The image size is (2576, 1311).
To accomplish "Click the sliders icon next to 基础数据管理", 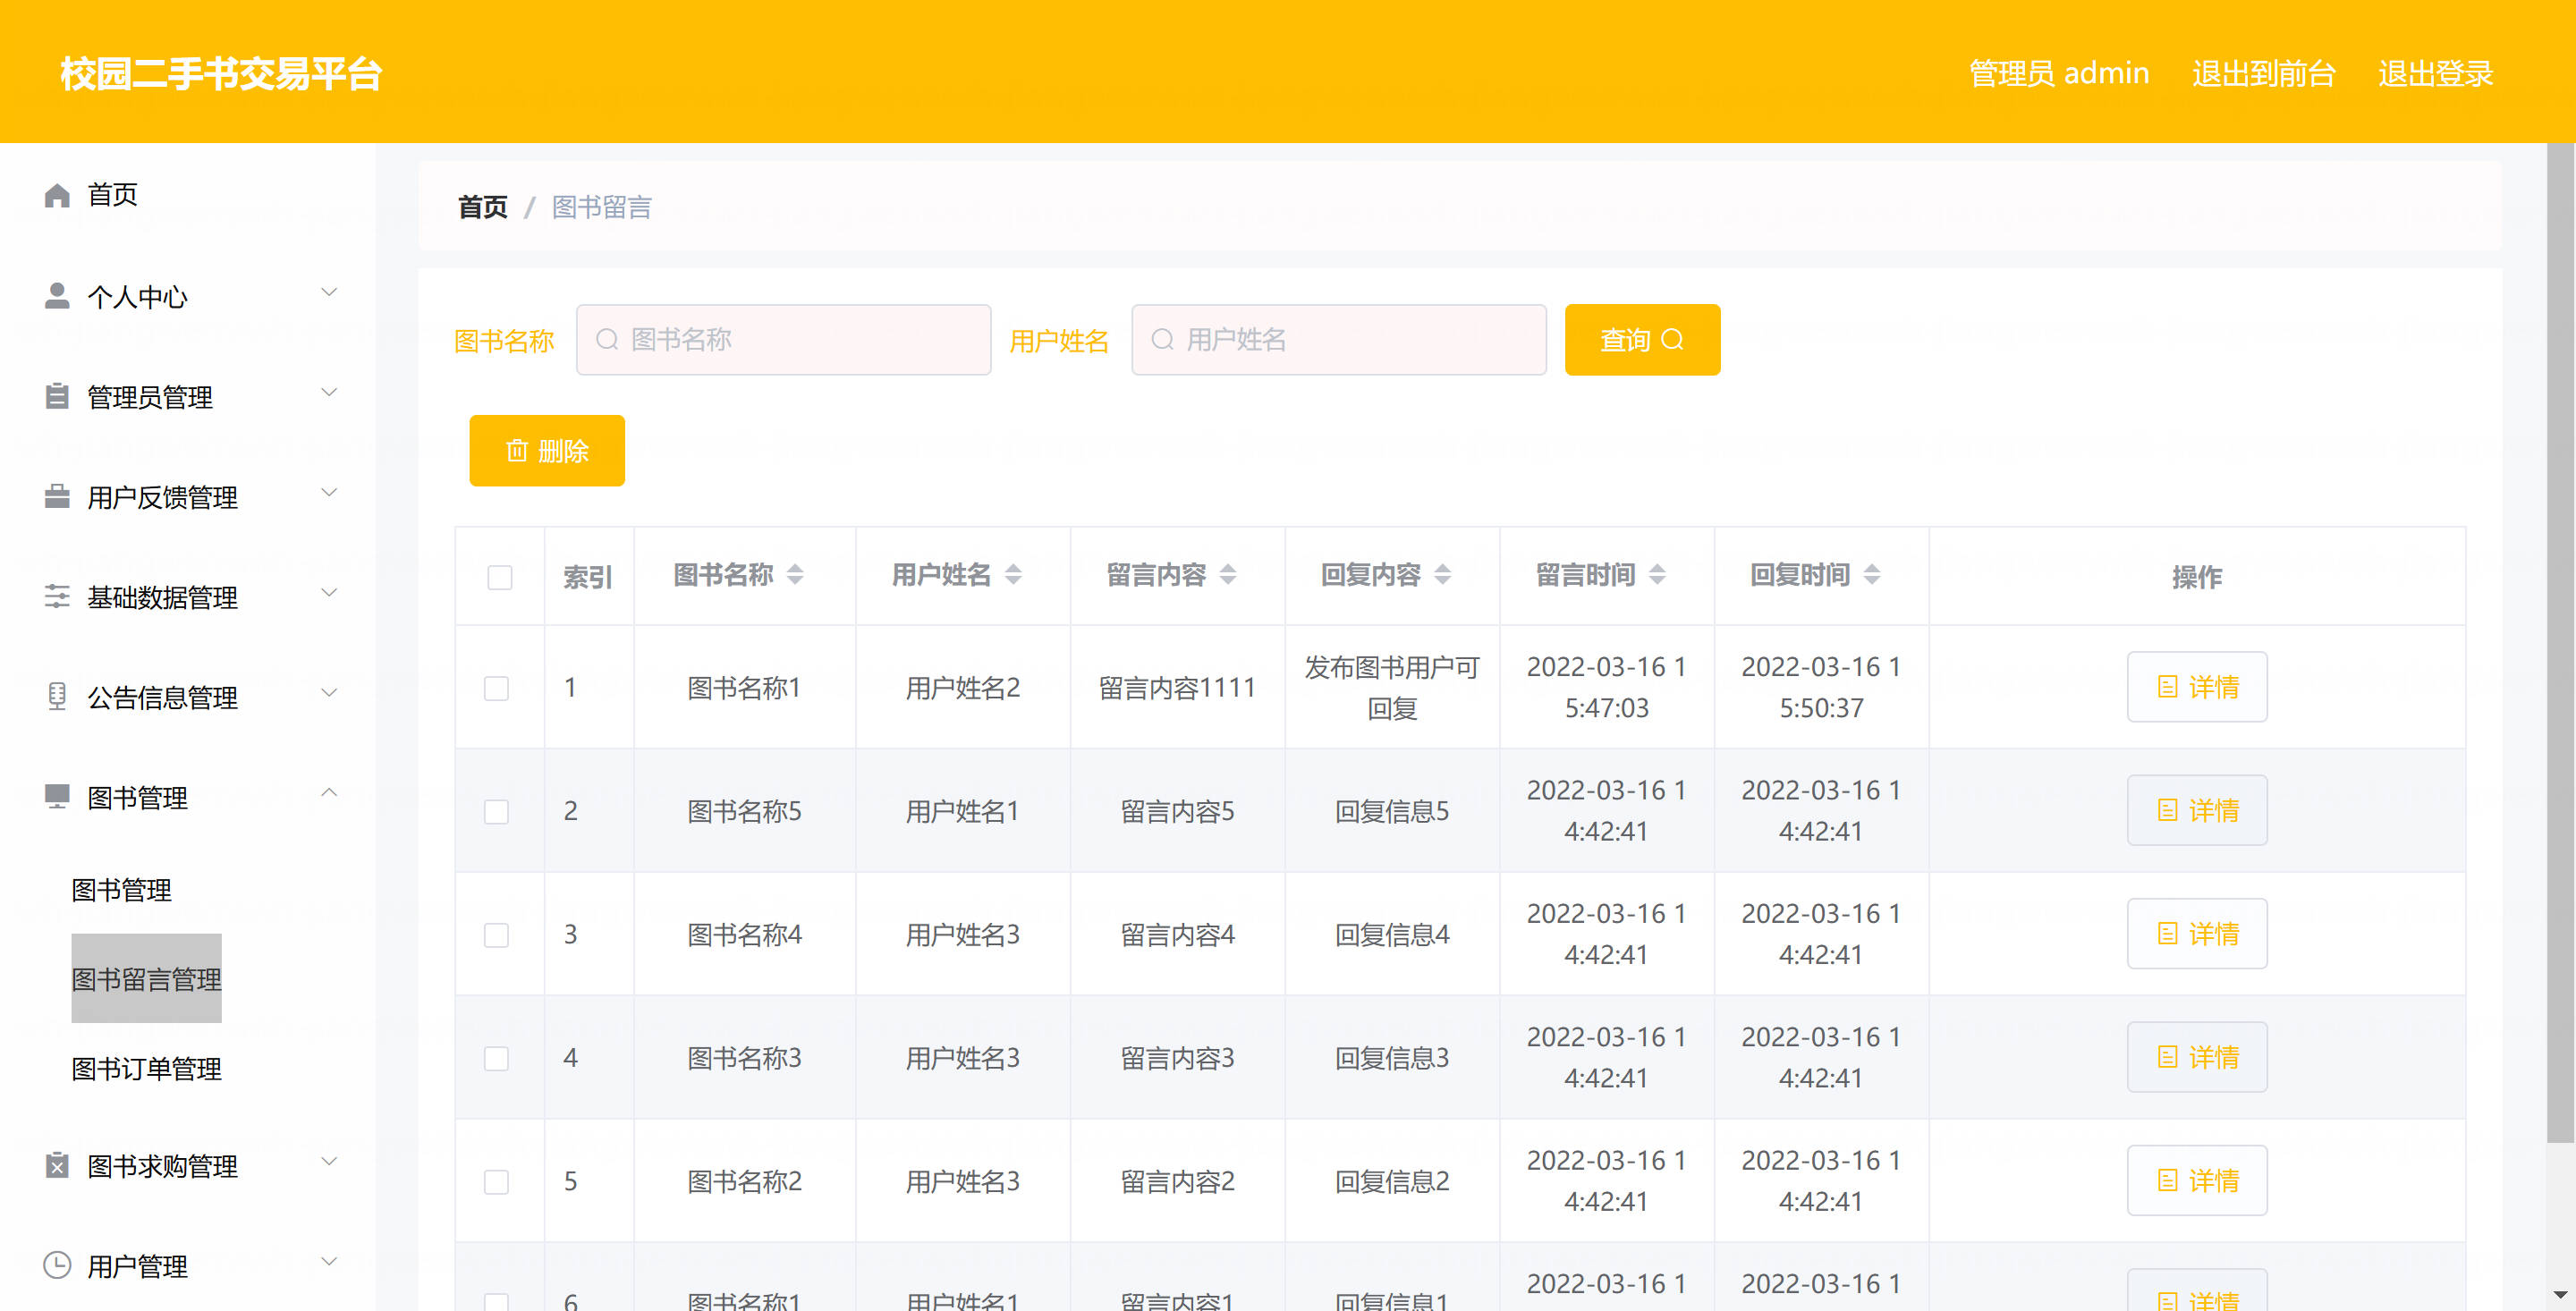I will point(57,597).
